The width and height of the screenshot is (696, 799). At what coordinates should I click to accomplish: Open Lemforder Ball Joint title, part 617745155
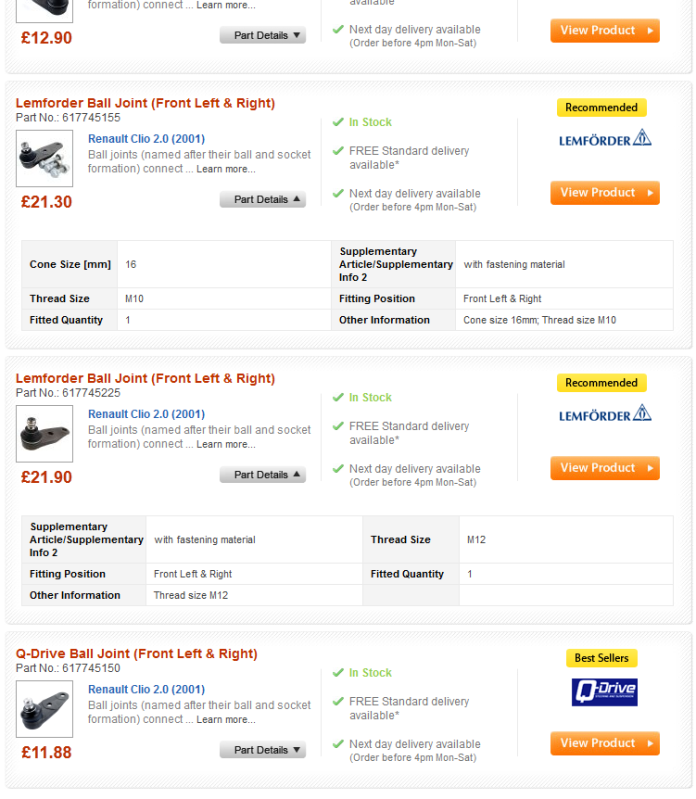click(145, 103)
